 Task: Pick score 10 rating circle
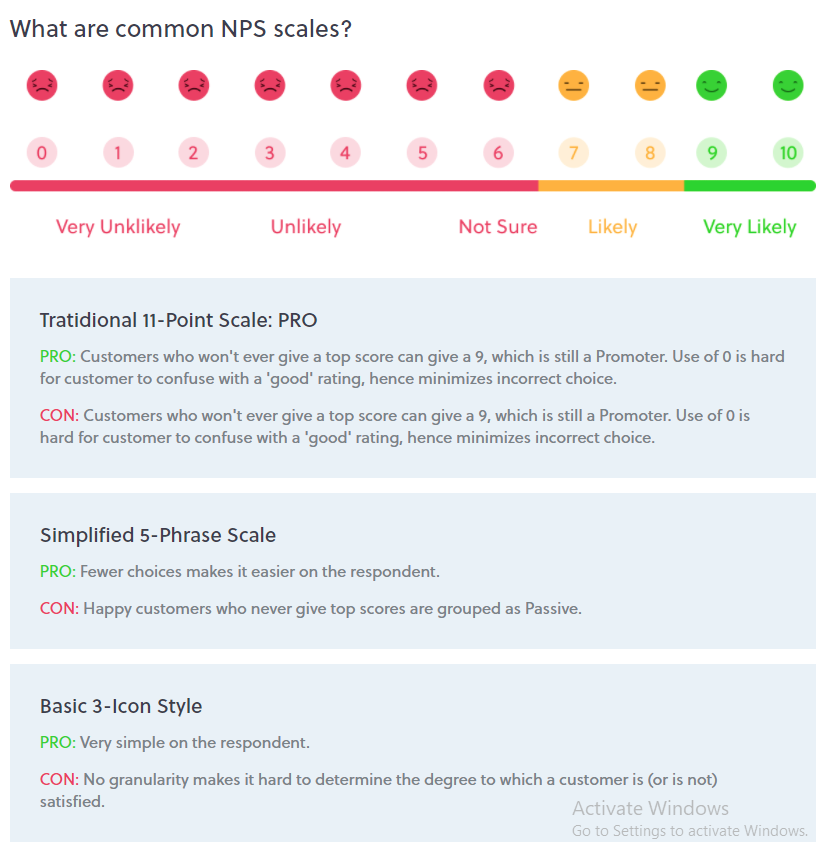[x=788, y=153]
